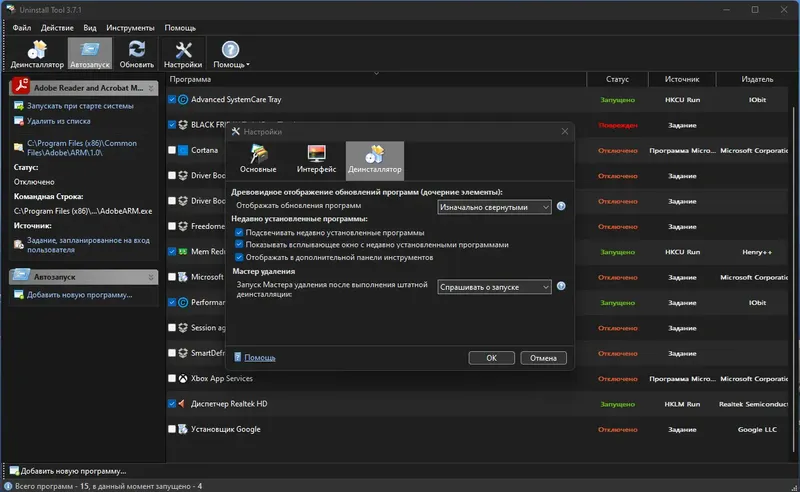Click the SmartDefrag task icon

(x=183, y=353)
